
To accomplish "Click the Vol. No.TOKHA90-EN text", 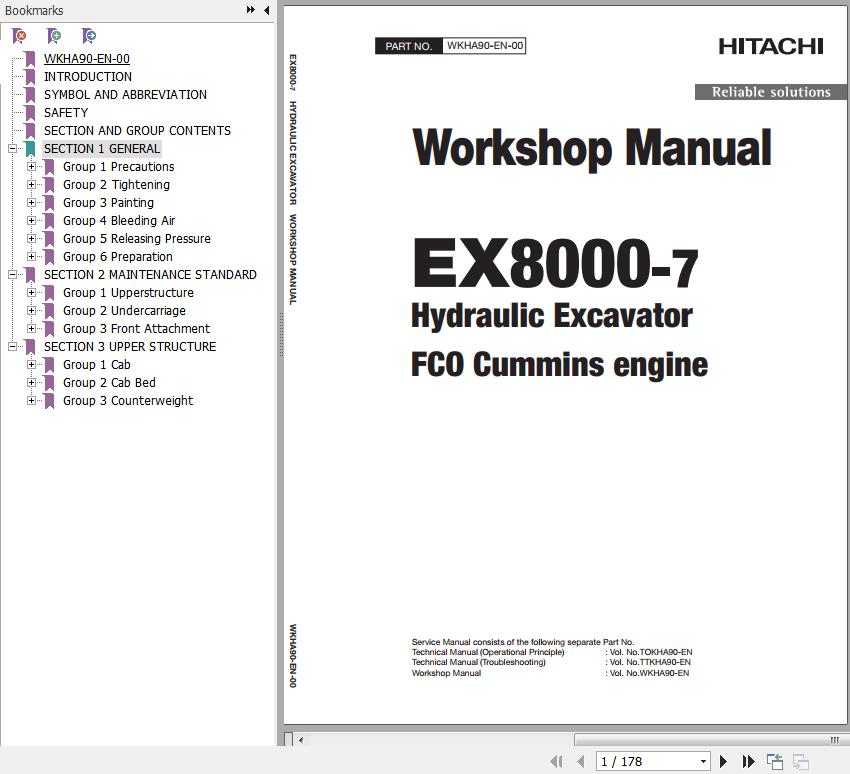I will point(651,652).
